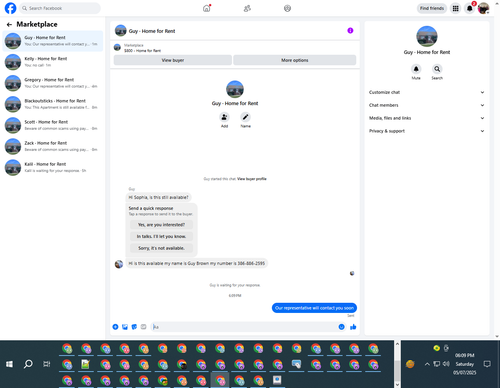Click the Facebook logo icon

(10, 8)
